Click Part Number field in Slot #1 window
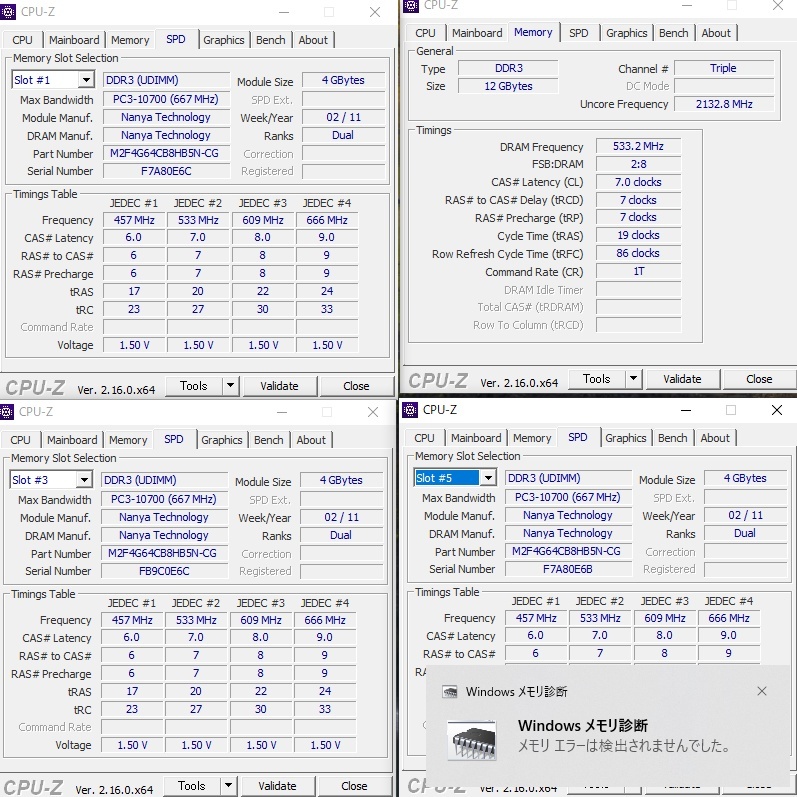797x797 pixels. [166, 154]
